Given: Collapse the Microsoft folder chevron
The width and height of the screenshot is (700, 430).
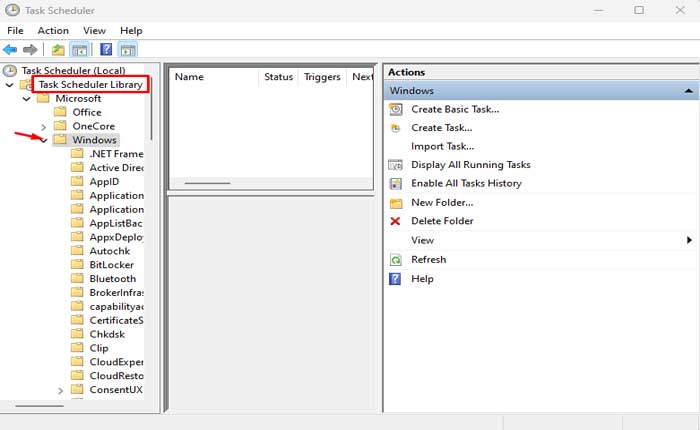Looking at the screenshot, I should [26, 99].
